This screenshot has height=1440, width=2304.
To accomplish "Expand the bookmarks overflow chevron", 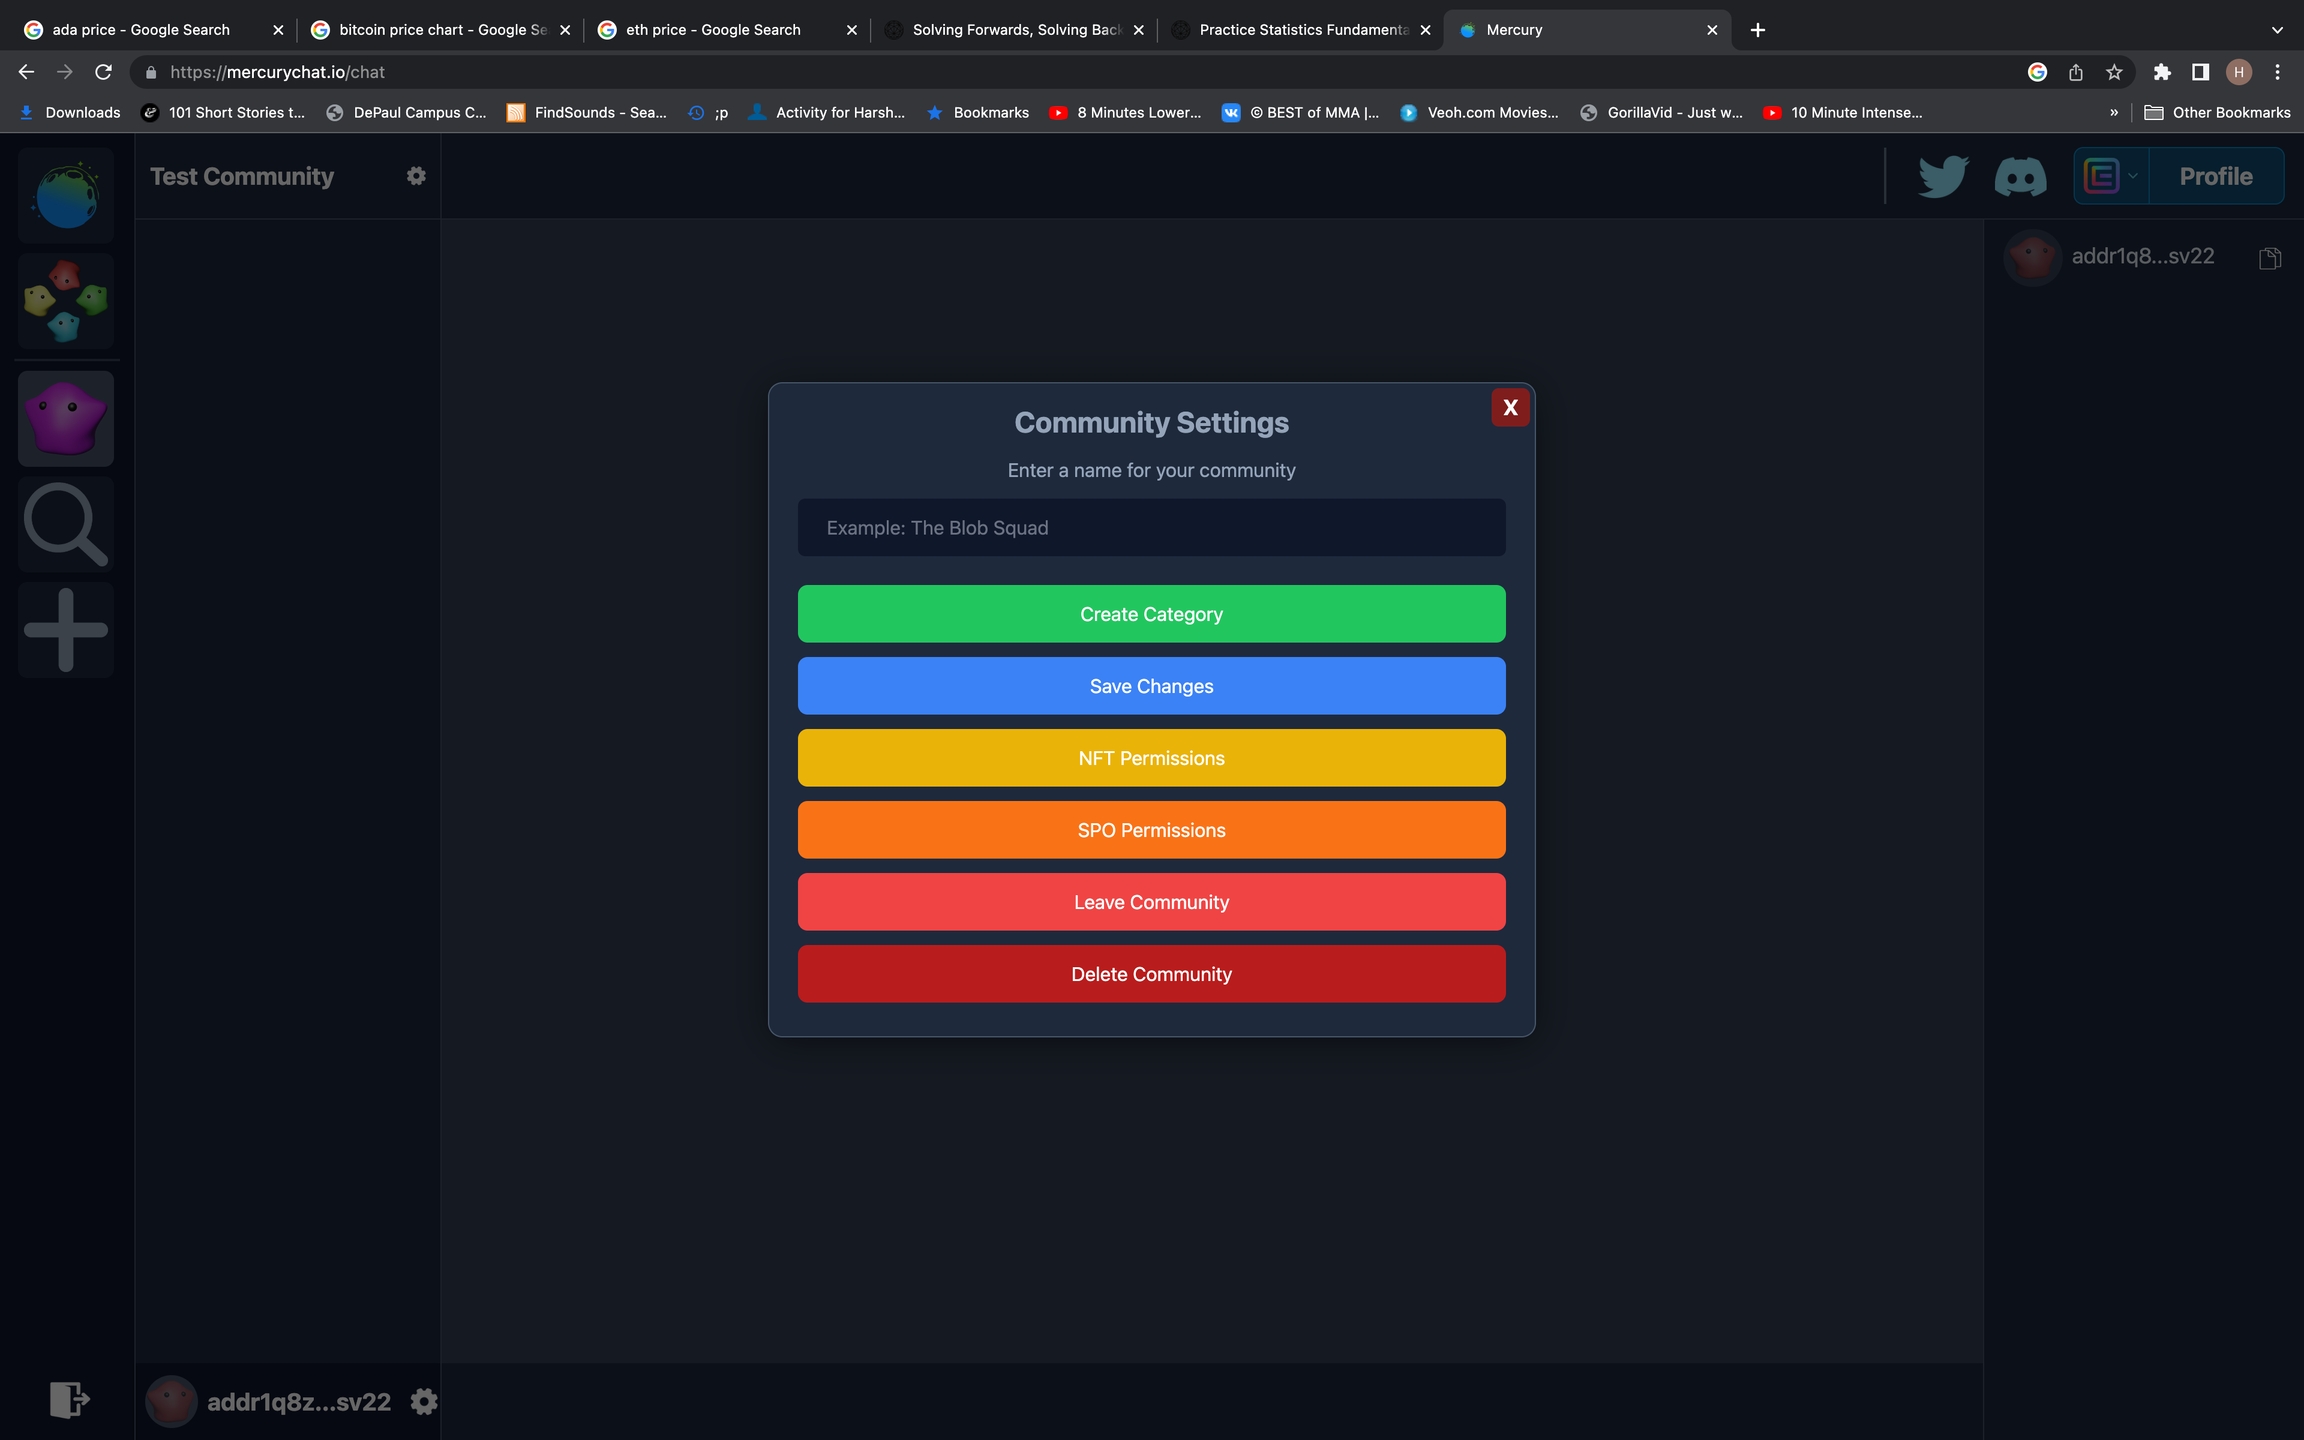I will coord(2113,113).
